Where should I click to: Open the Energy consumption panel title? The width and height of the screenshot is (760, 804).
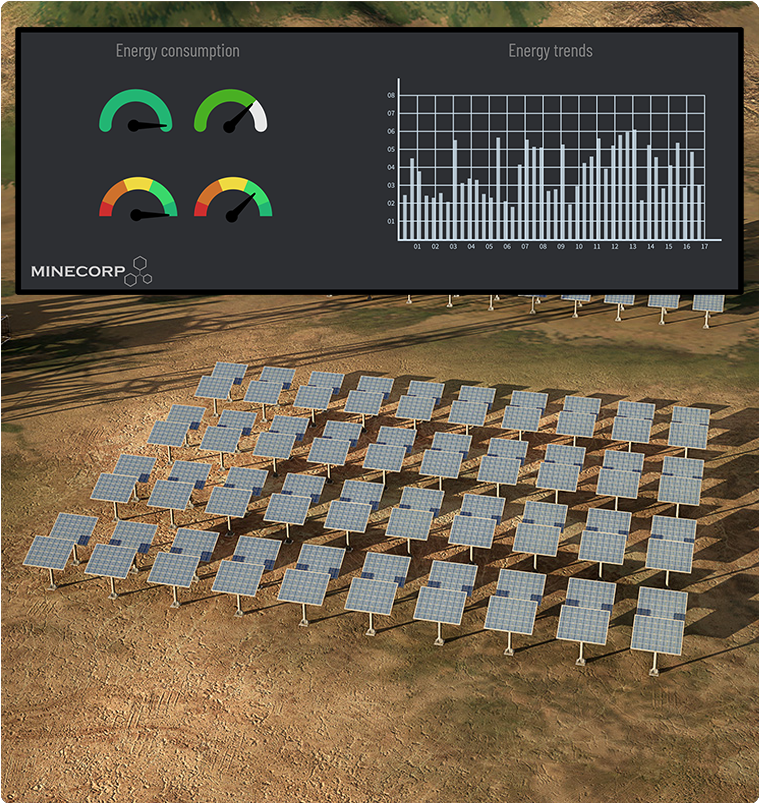click(x=177, y=51)
